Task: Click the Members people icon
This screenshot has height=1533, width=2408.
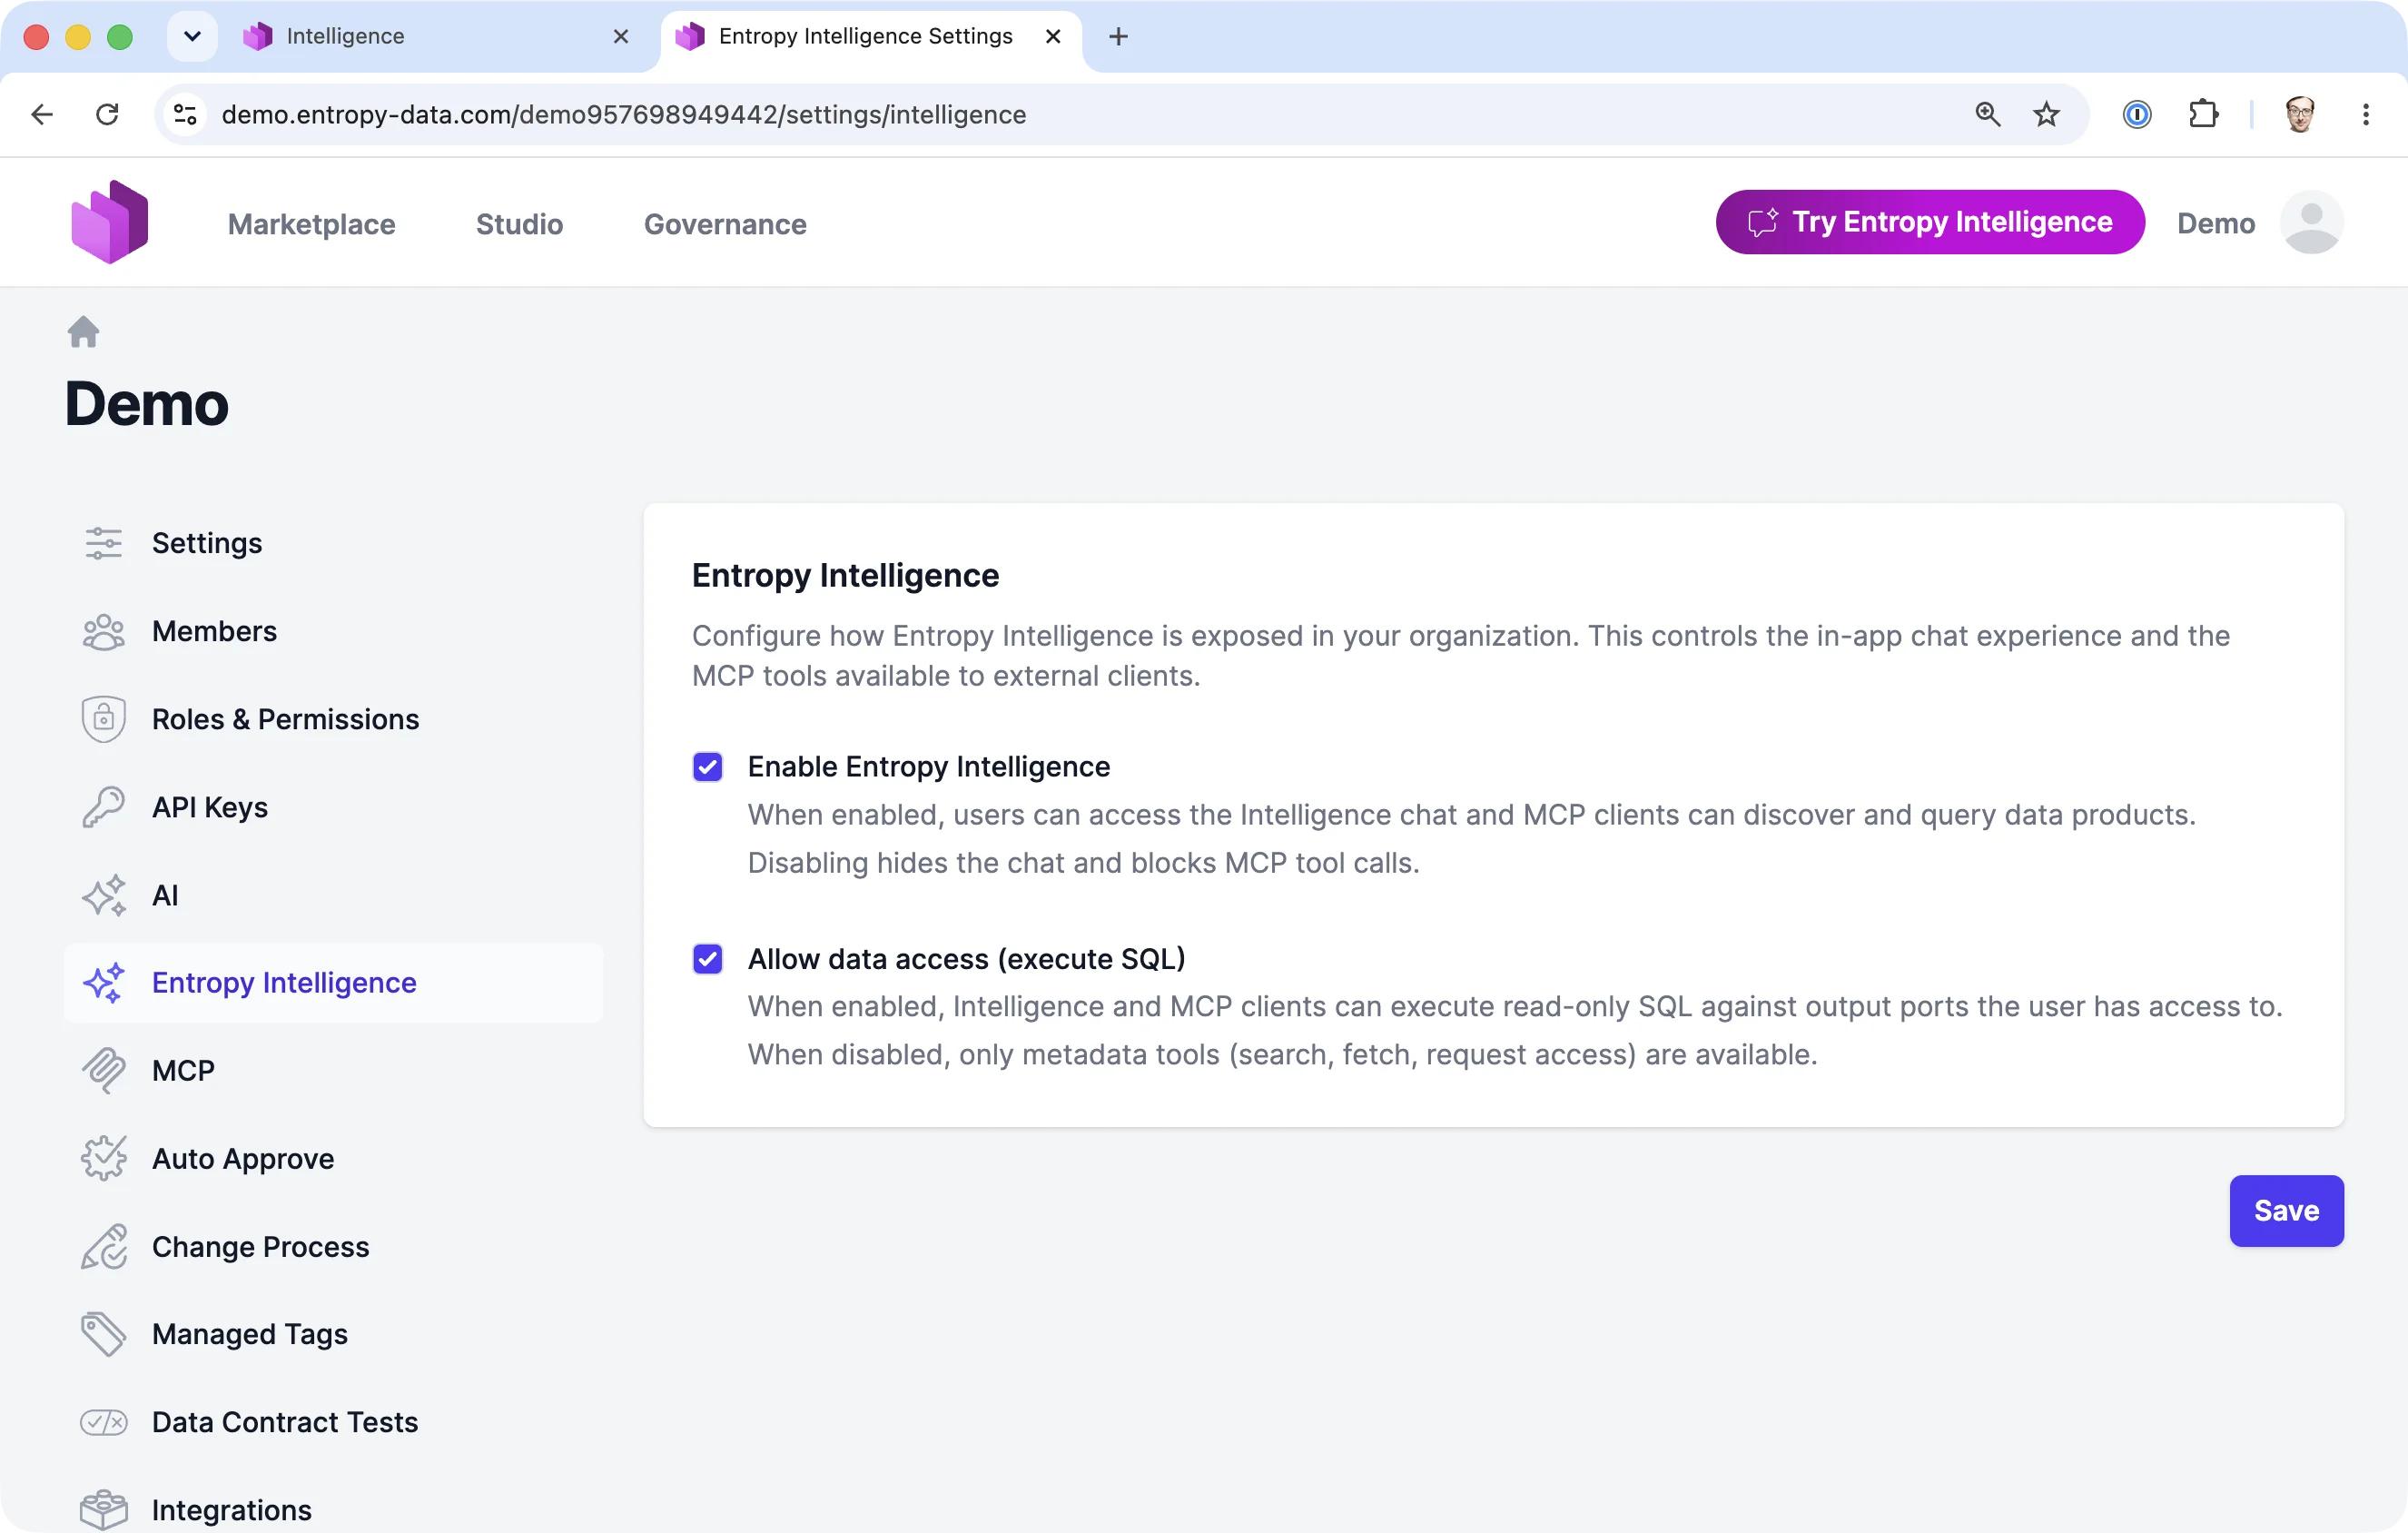Action: click(103, 631)
